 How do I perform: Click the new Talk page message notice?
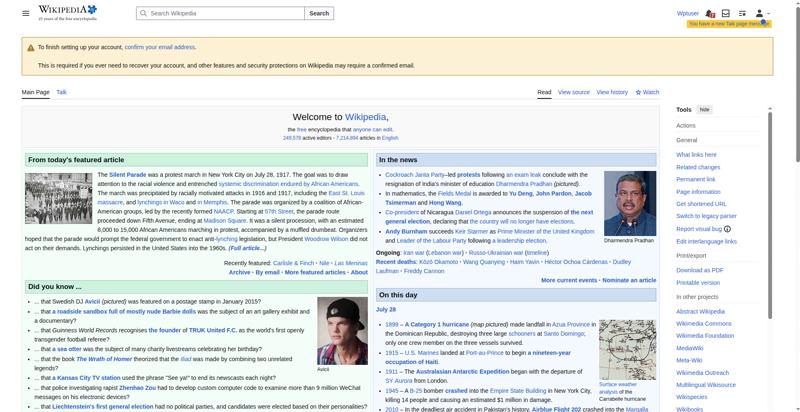pos(729,24)
